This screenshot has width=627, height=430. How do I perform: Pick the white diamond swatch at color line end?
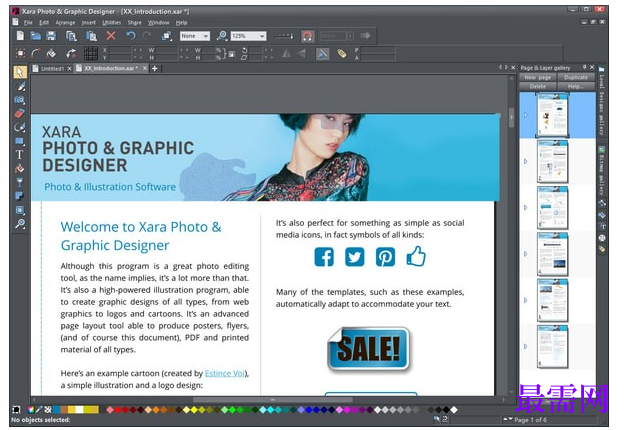[x=454, y=410]
